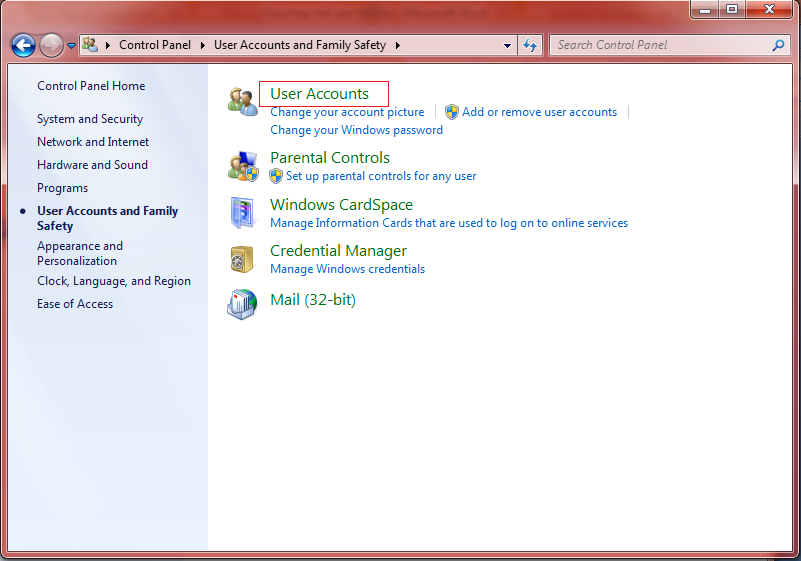Open Mail (32-bit) link
Viewport: 801px width, 561px height.
[x=313, y=300]
